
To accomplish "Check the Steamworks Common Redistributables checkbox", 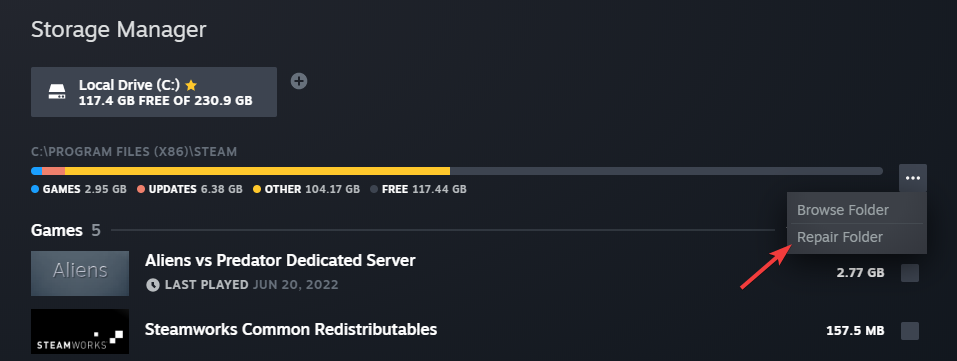I will coord(909,331).
